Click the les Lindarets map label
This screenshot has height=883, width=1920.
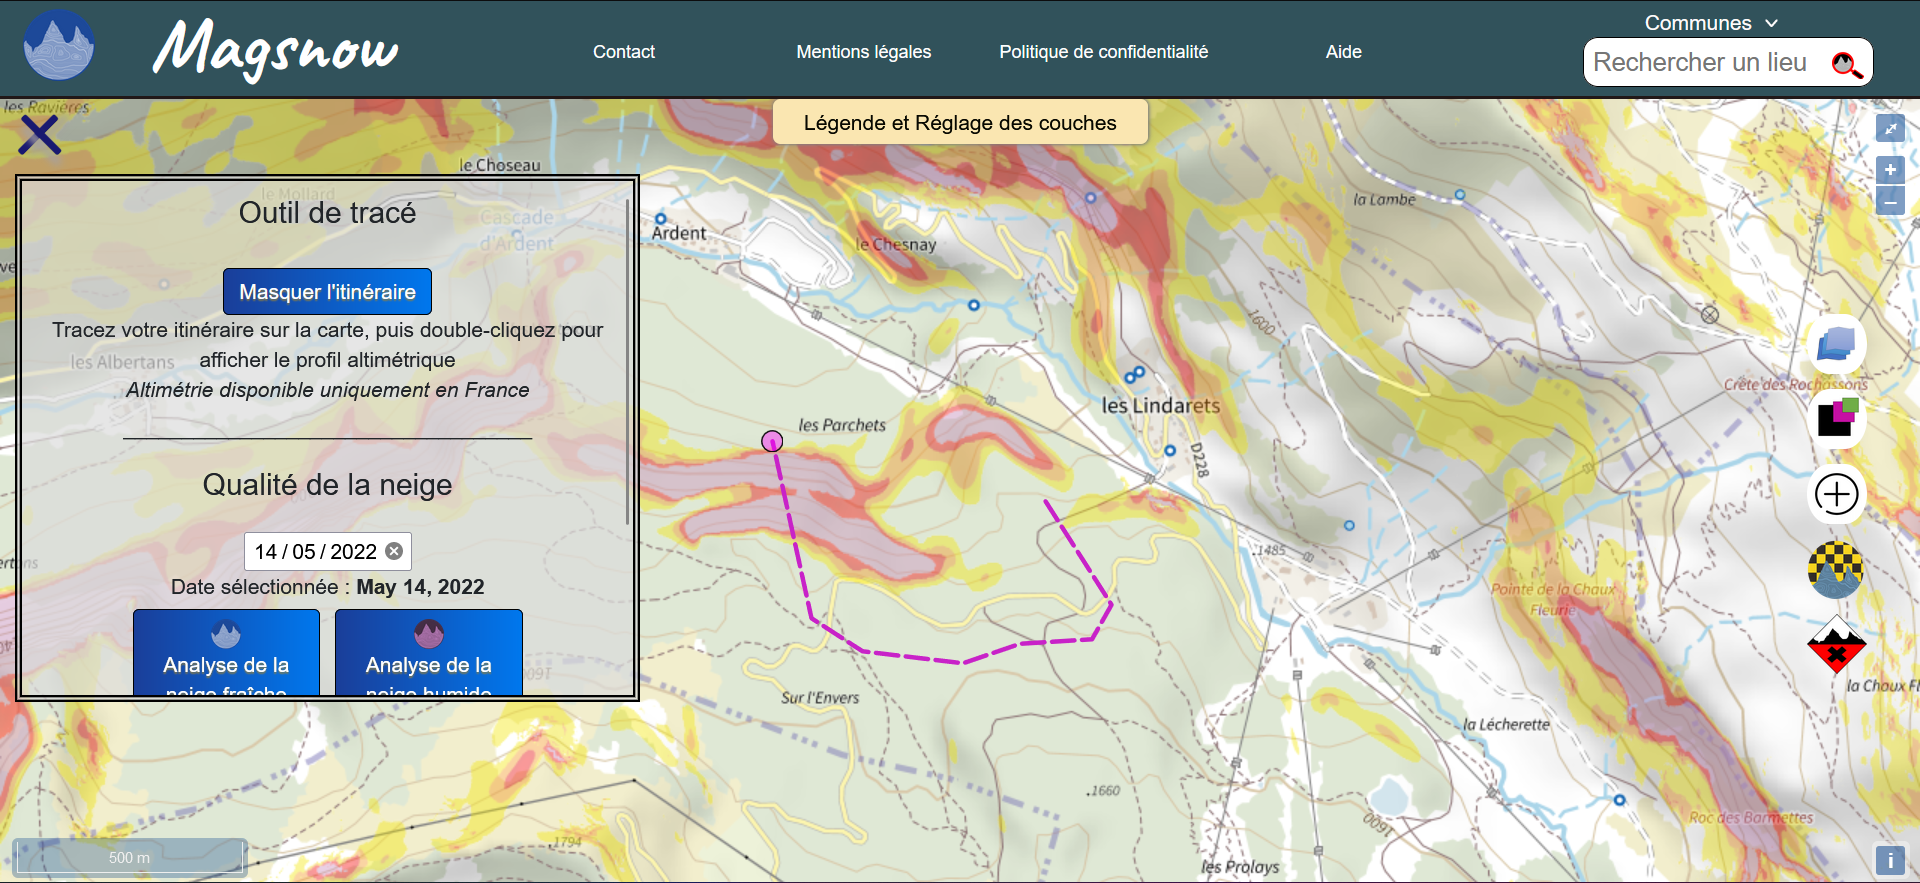(x=1160, y=406)
